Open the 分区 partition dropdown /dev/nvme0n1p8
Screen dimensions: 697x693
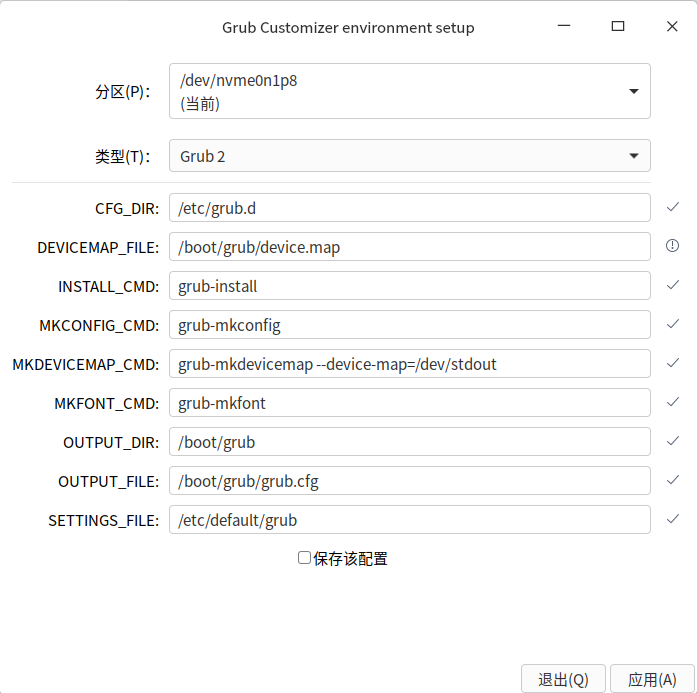[x=409, y=91]
